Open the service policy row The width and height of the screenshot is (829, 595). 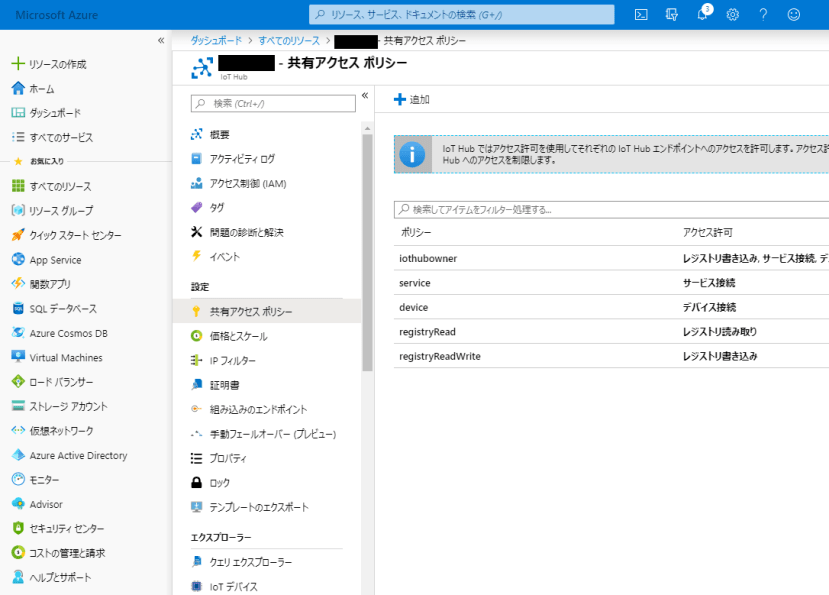611,283
